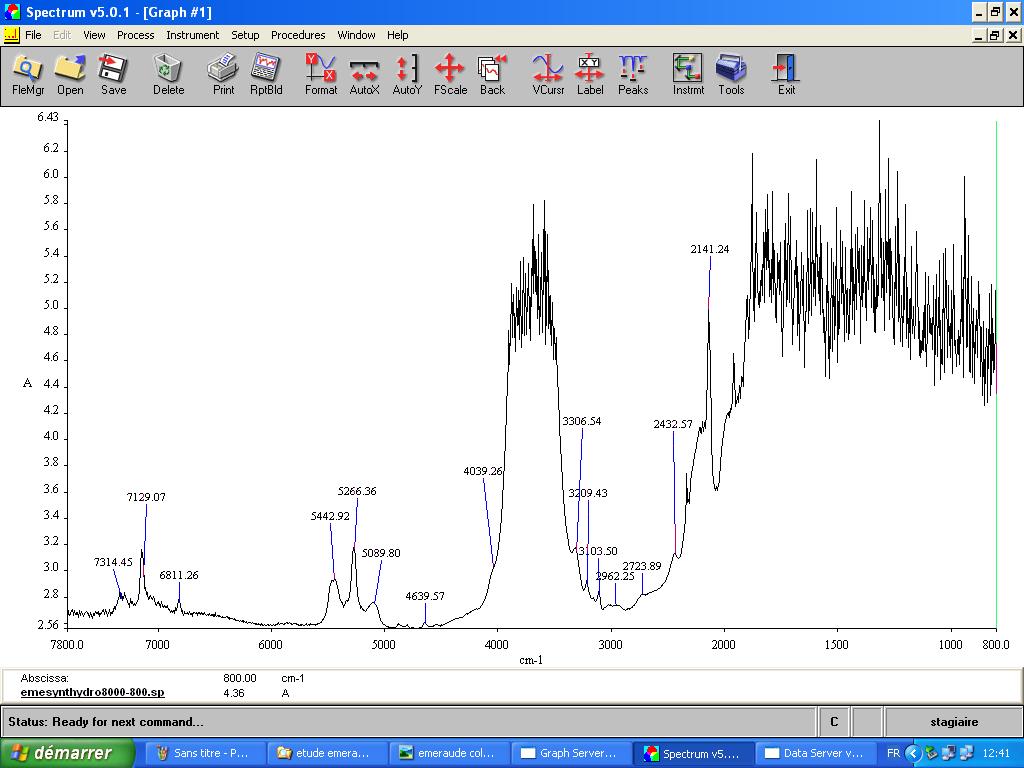Click the Open folder icon

[x=70, y=74]
